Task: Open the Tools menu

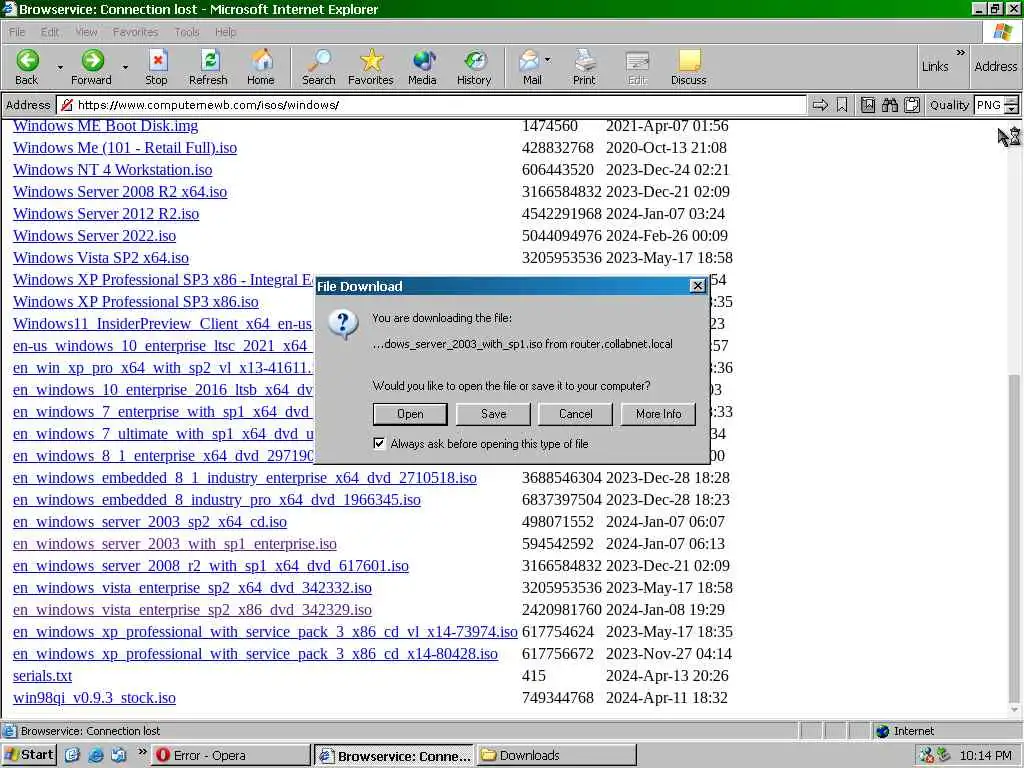Action: tap(187, 32)
